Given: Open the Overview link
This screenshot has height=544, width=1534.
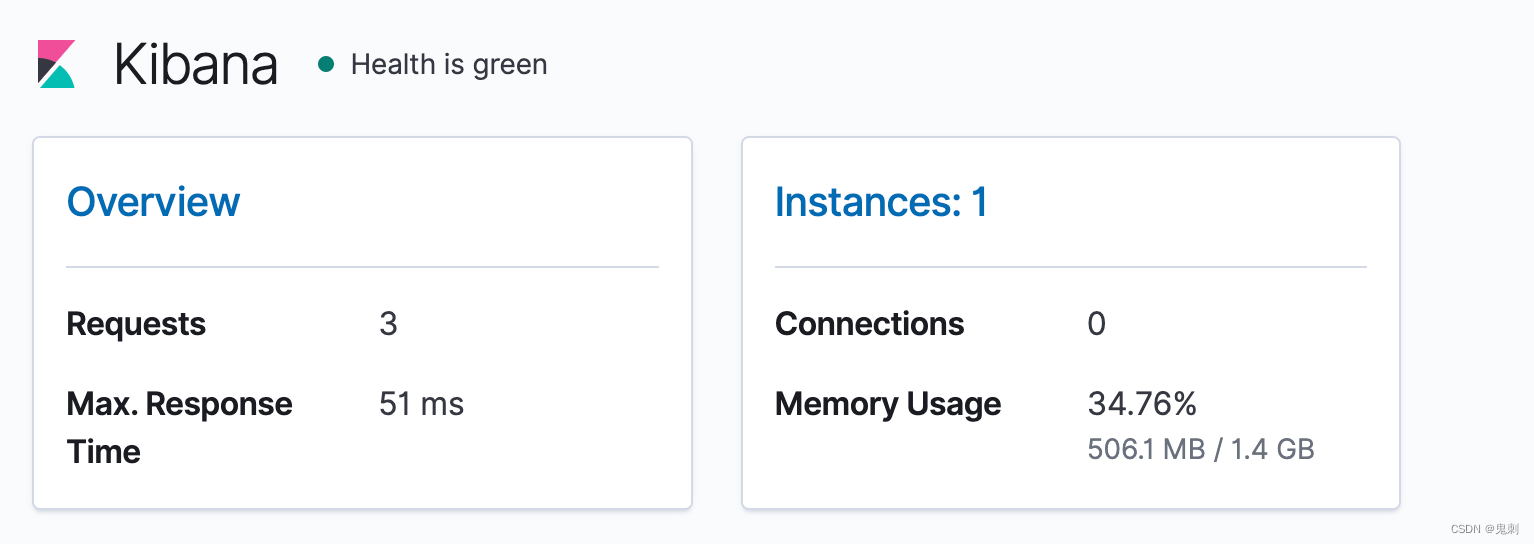Looking at the screenshot, I should point(153,202).
